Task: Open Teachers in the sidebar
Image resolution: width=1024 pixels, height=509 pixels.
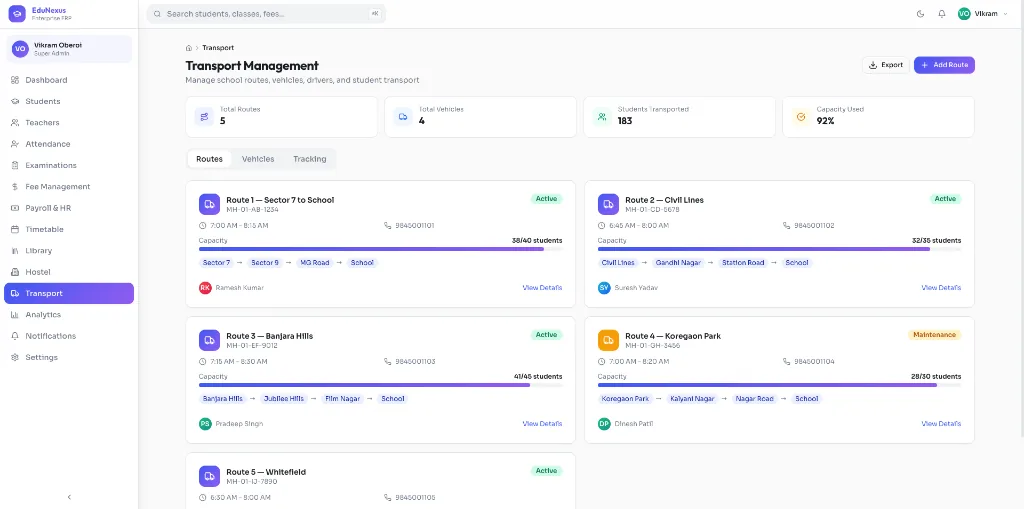Action: coord(69,123)
